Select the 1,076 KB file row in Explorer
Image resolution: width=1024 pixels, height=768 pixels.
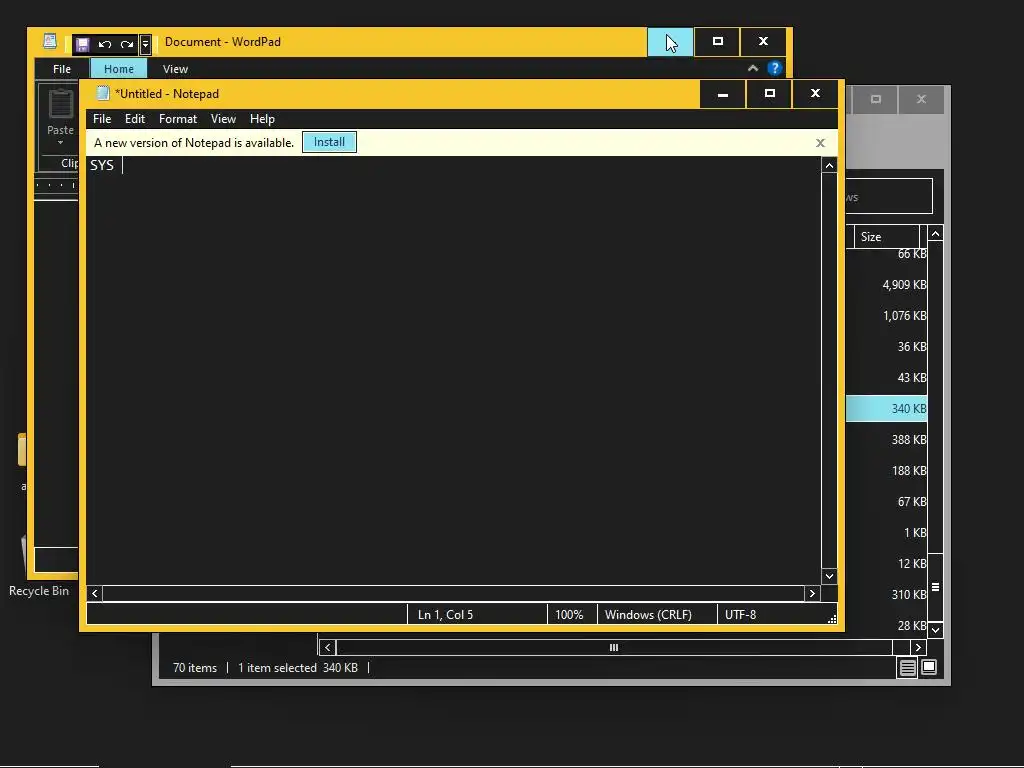886,315
